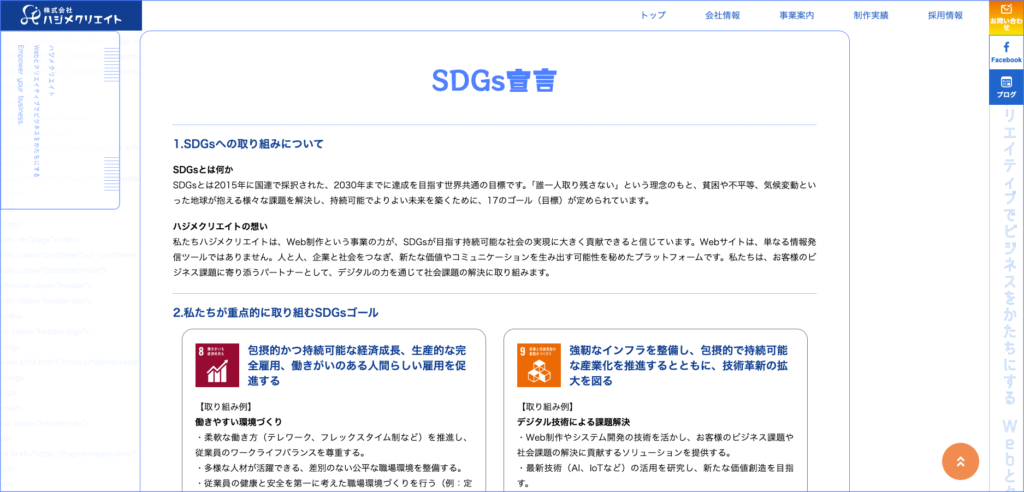Click subheading ハジメクリエイトの想い
The image size is (1024, 492).
[x=220, y=227]
